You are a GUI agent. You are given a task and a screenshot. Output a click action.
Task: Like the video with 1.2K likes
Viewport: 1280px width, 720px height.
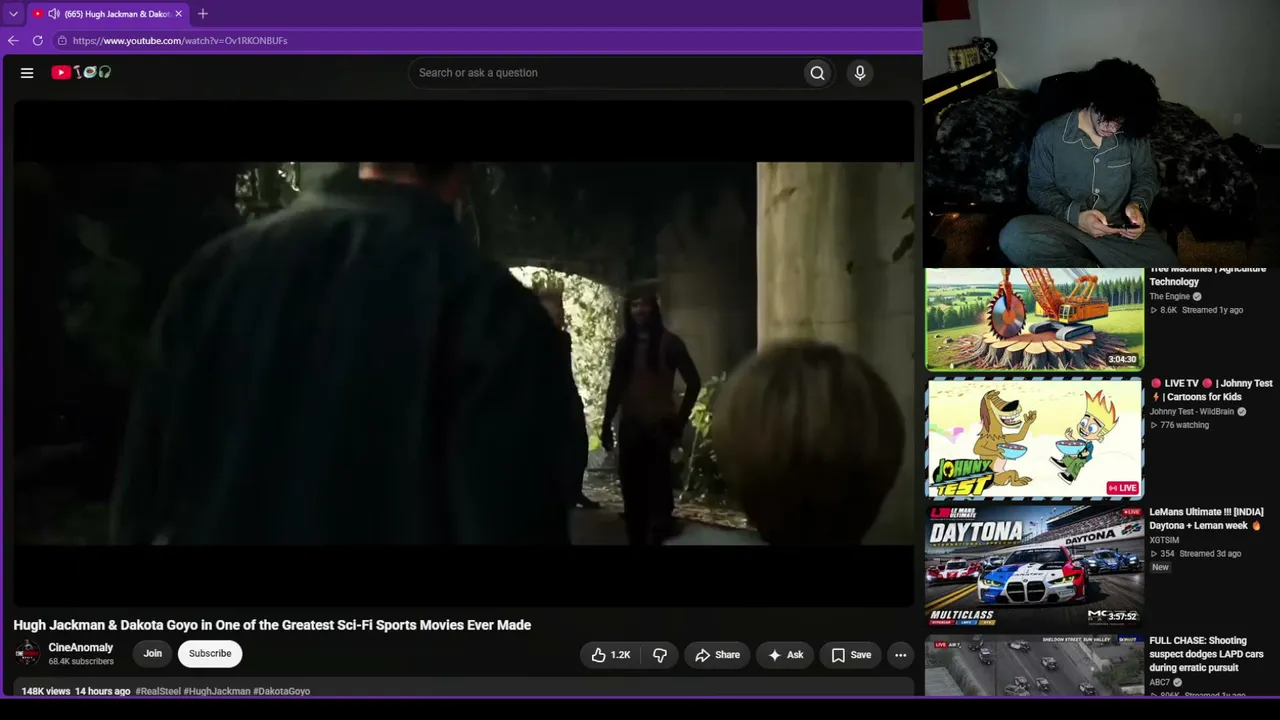point(610,655)
